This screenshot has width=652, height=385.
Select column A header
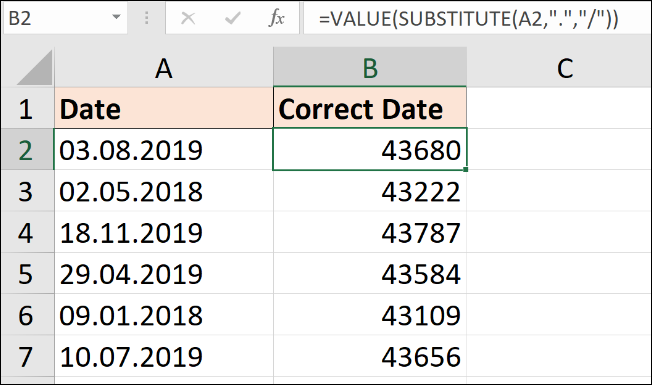tap(163, 67)
